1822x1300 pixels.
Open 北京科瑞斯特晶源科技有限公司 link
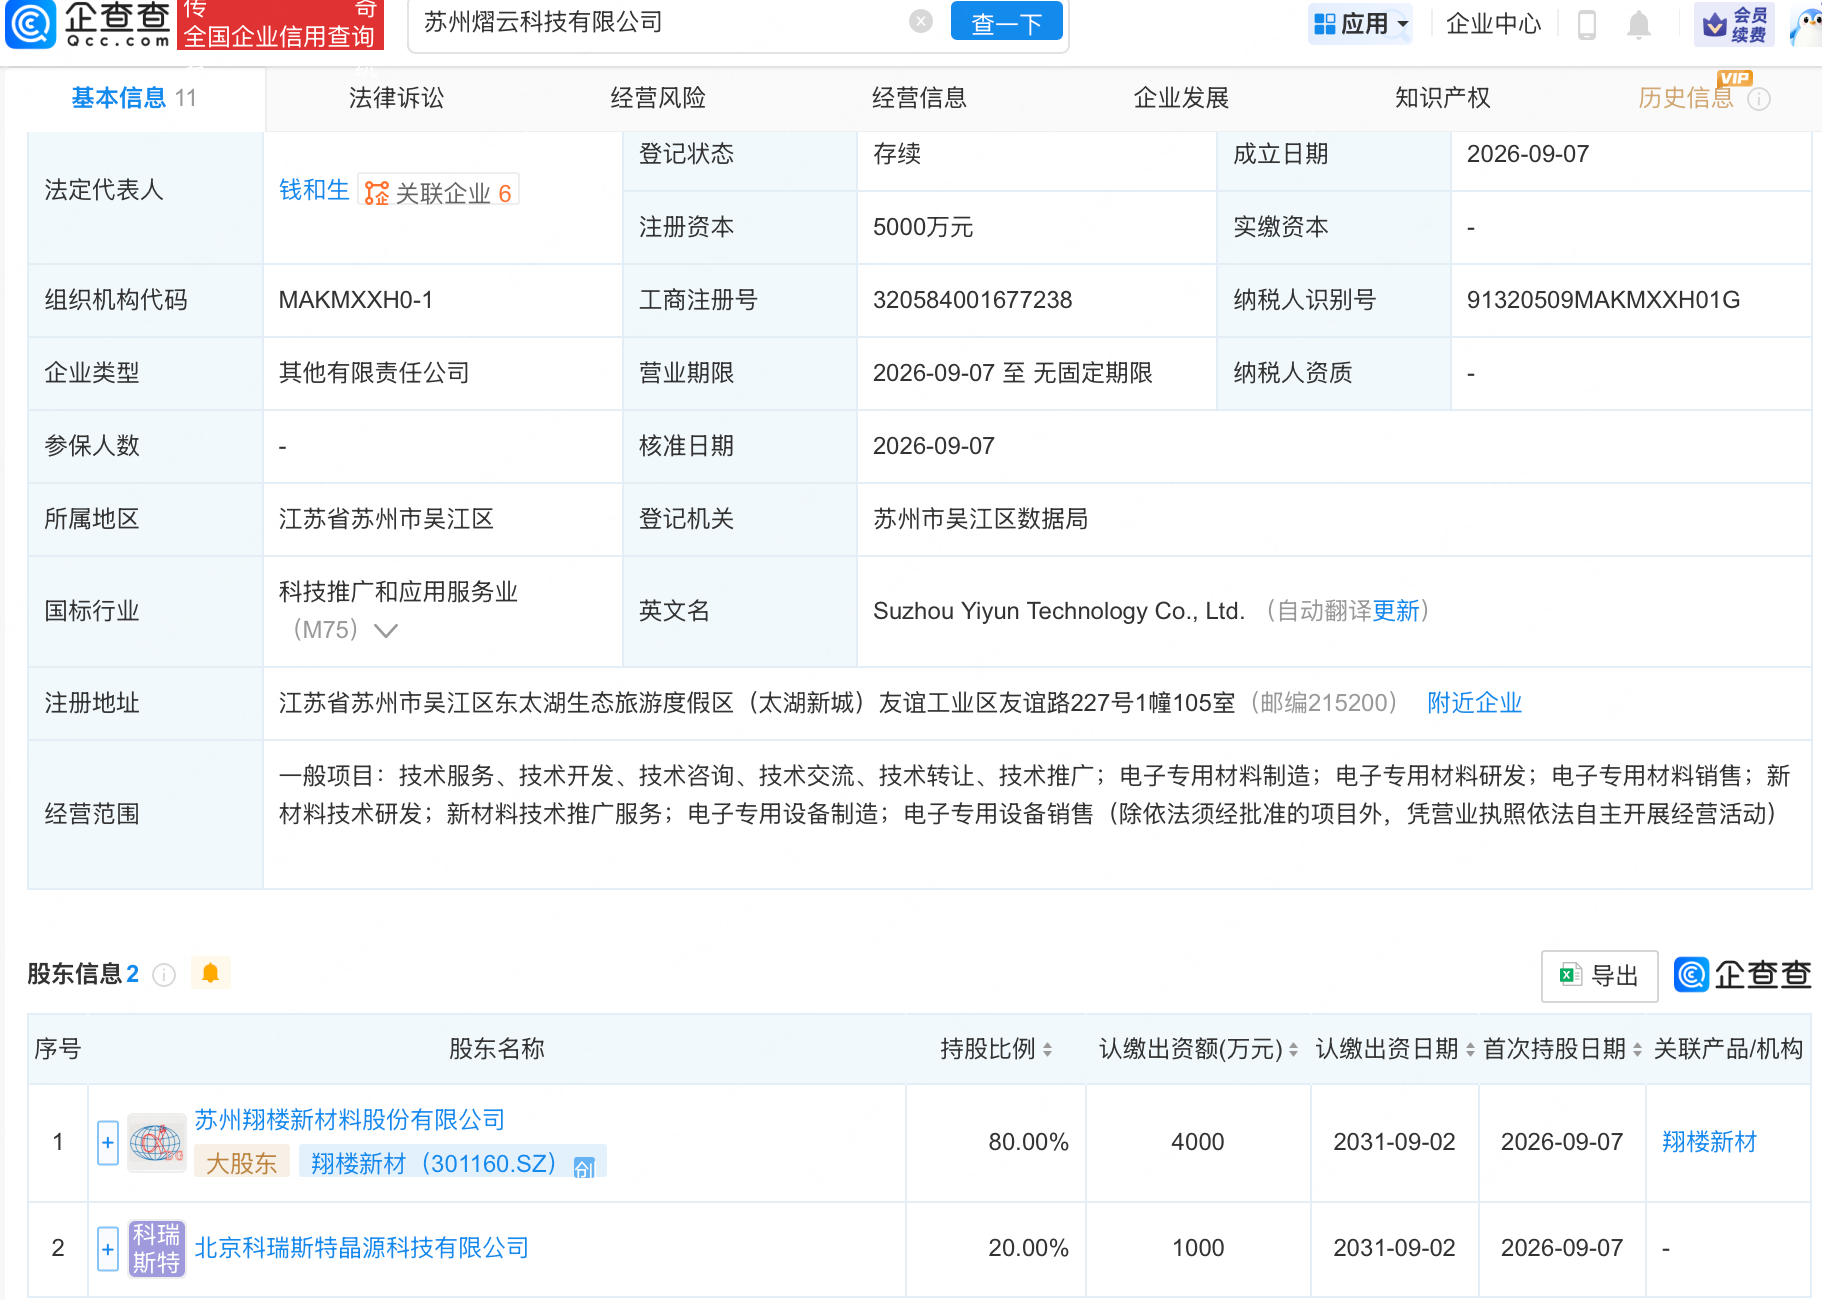pos(362,1248)
